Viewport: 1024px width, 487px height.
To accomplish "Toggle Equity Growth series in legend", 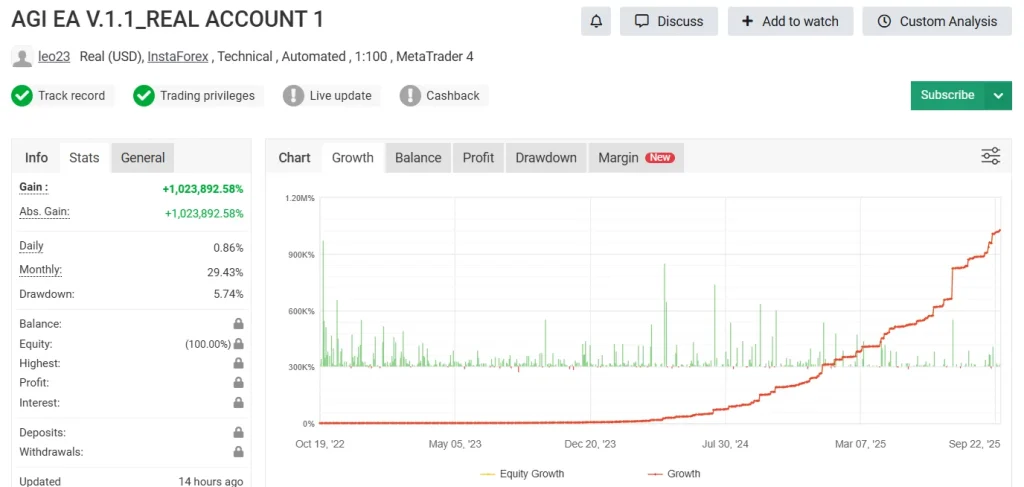I will [522, 474].
